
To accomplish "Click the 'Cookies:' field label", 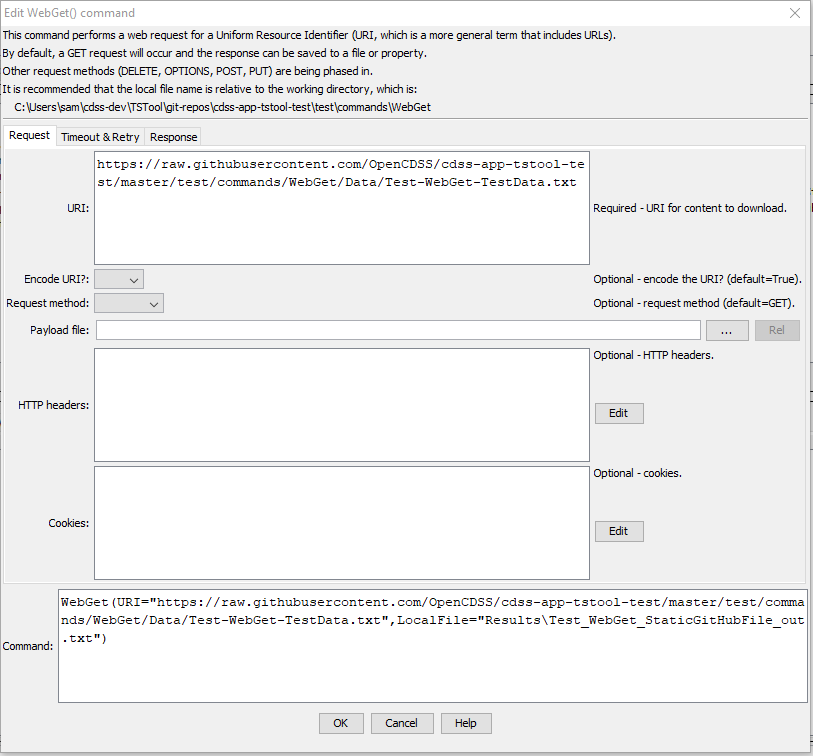I will pyautogui.click(x=68, y=523).
